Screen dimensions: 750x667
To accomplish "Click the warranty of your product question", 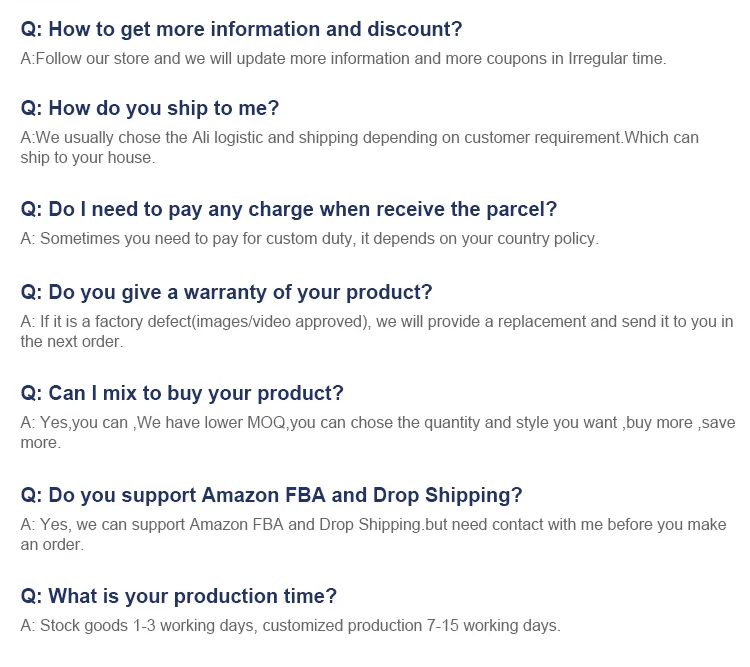I will pyautogui.click(x=226, y=292).
